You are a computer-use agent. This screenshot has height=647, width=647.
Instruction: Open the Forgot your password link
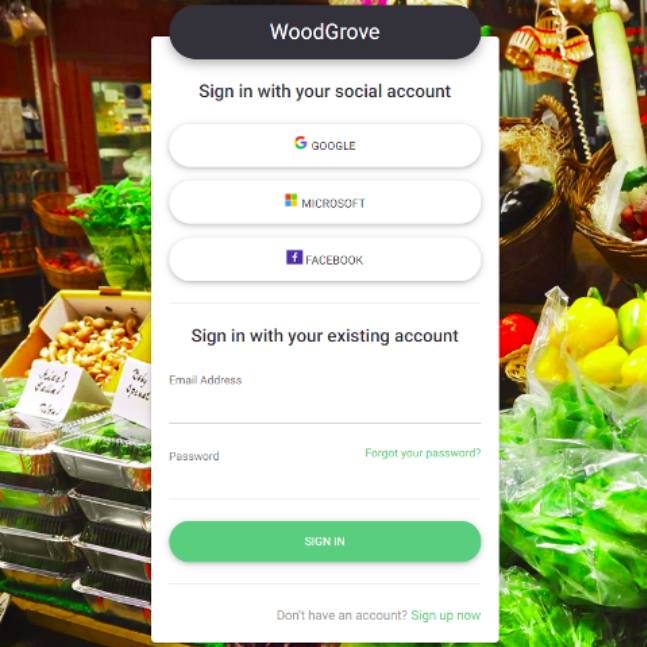(x=423, y=453)
